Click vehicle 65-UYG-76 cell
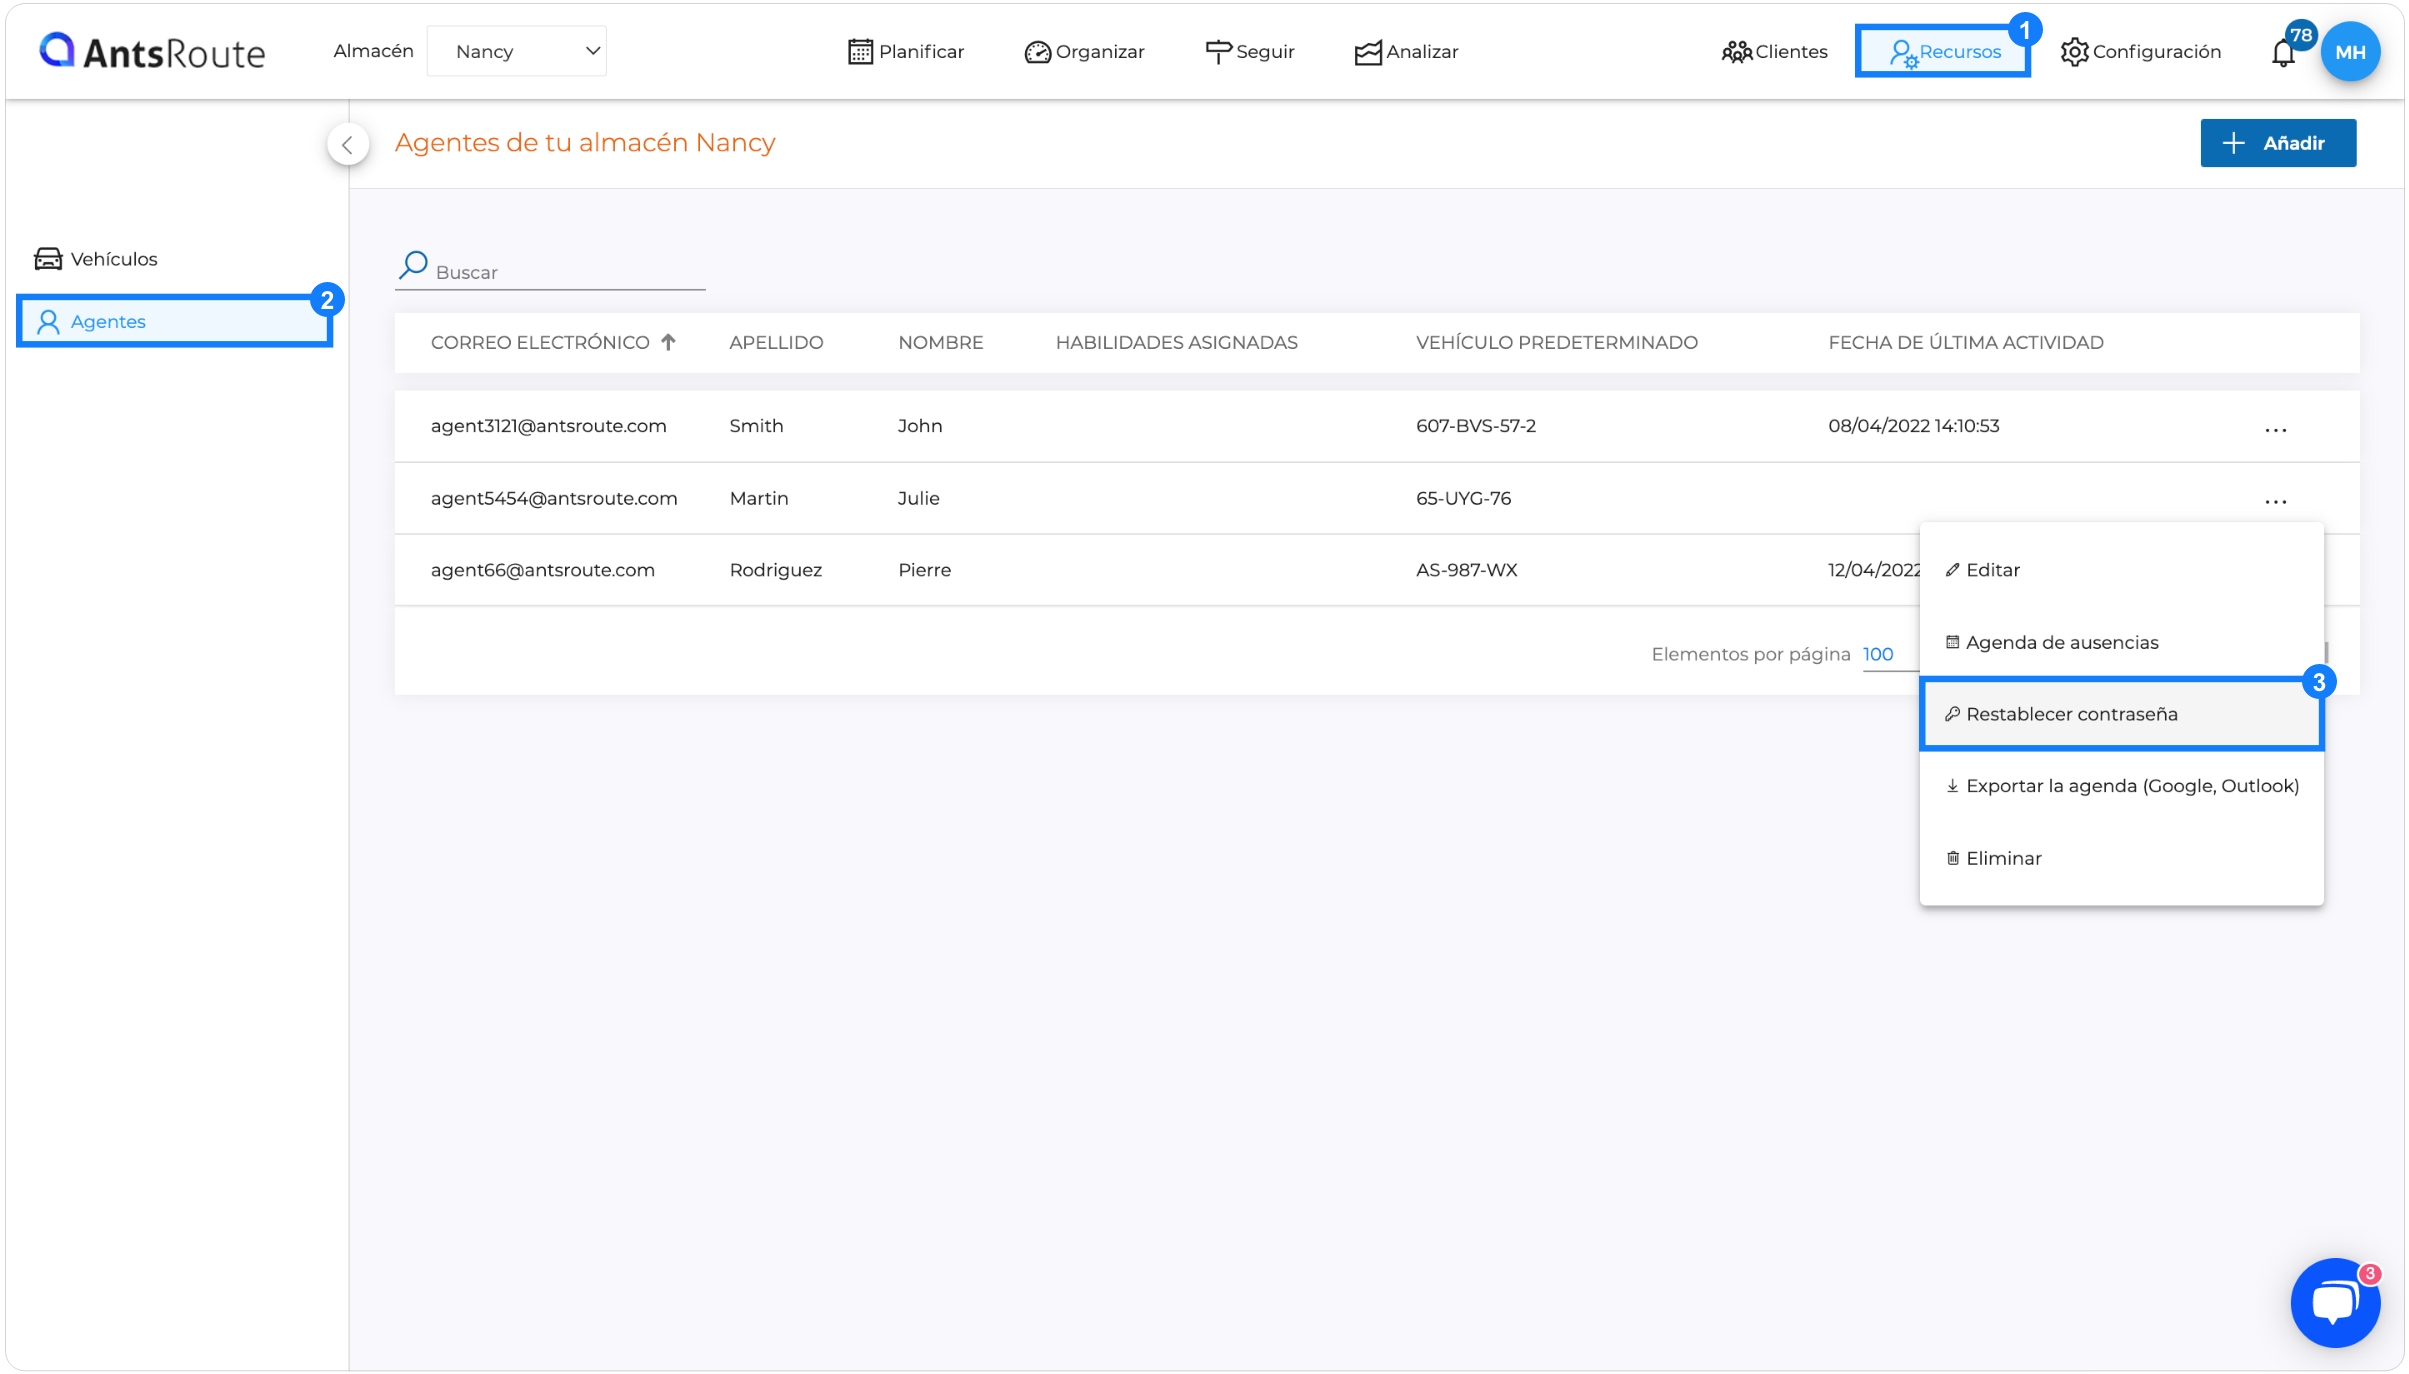2409x1374 pixels. point(1463,497)
